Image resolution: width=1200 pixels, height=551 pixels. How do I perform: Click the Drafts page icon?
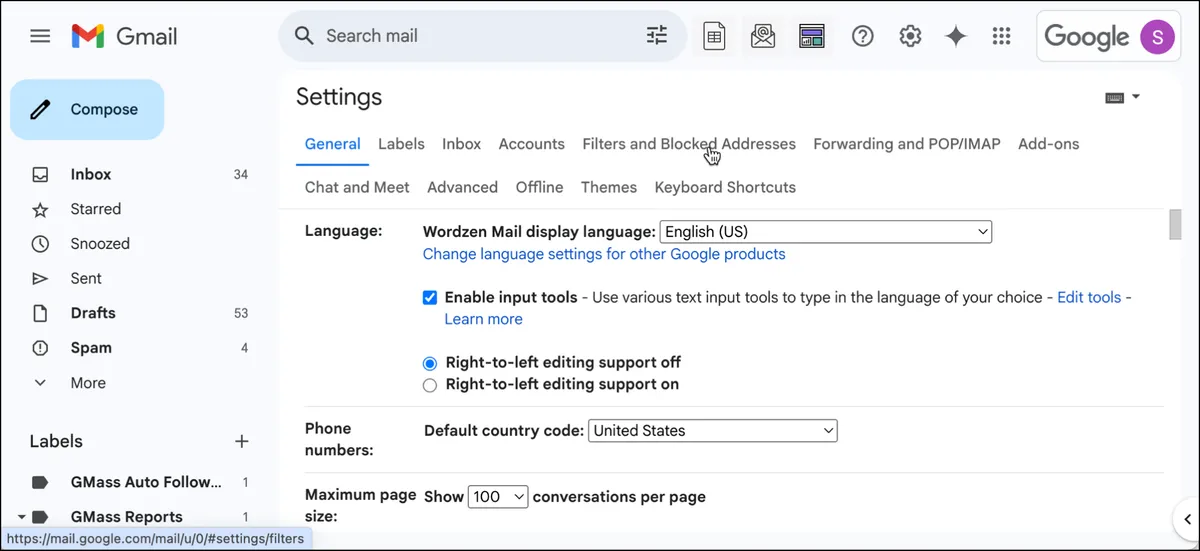(x=40, y=313)
